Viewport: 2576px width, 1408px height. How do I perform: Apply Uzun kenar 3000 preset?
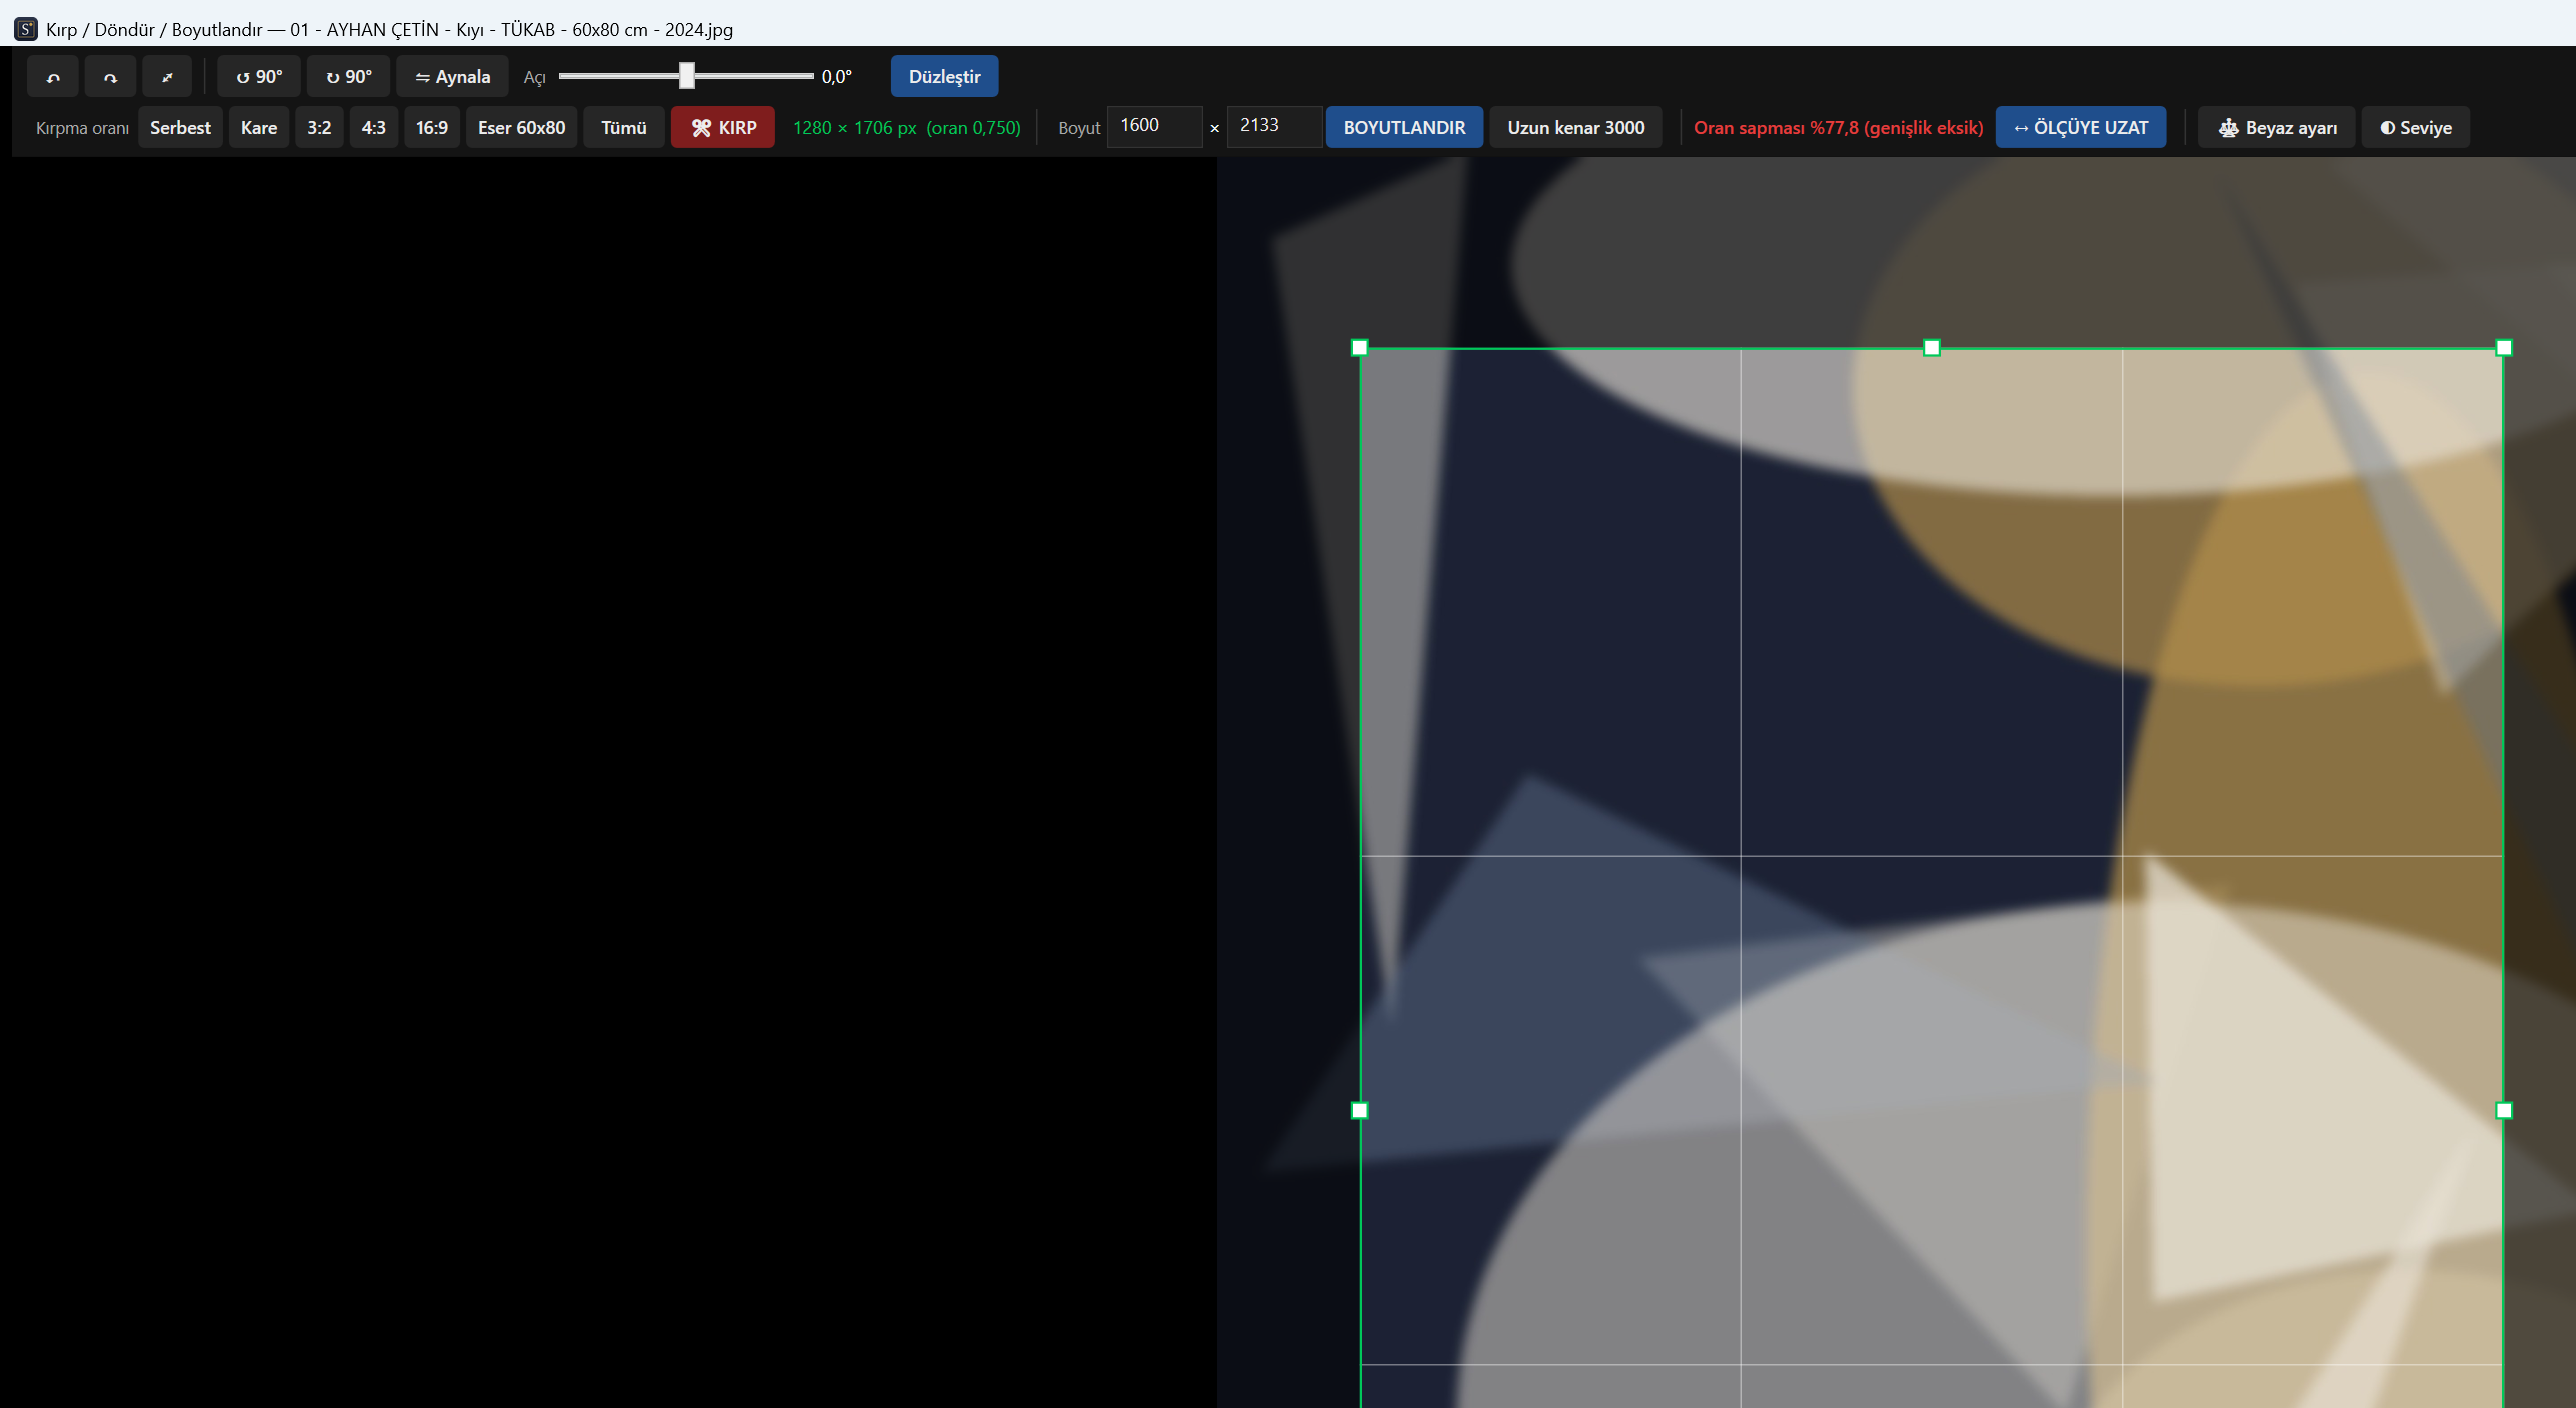click(x=1576, y=128)
